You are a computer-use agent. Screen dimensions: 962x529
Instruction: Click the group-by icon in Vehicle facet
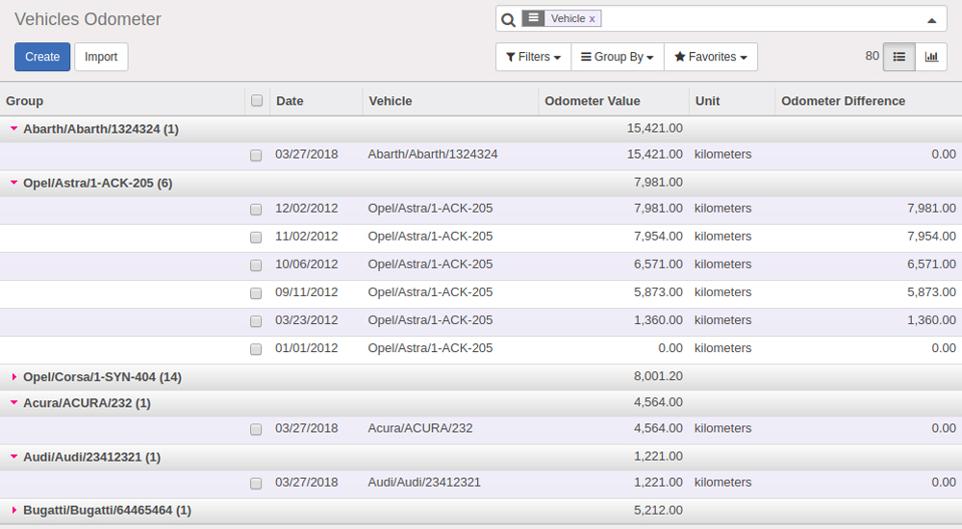tap(533, 18)
